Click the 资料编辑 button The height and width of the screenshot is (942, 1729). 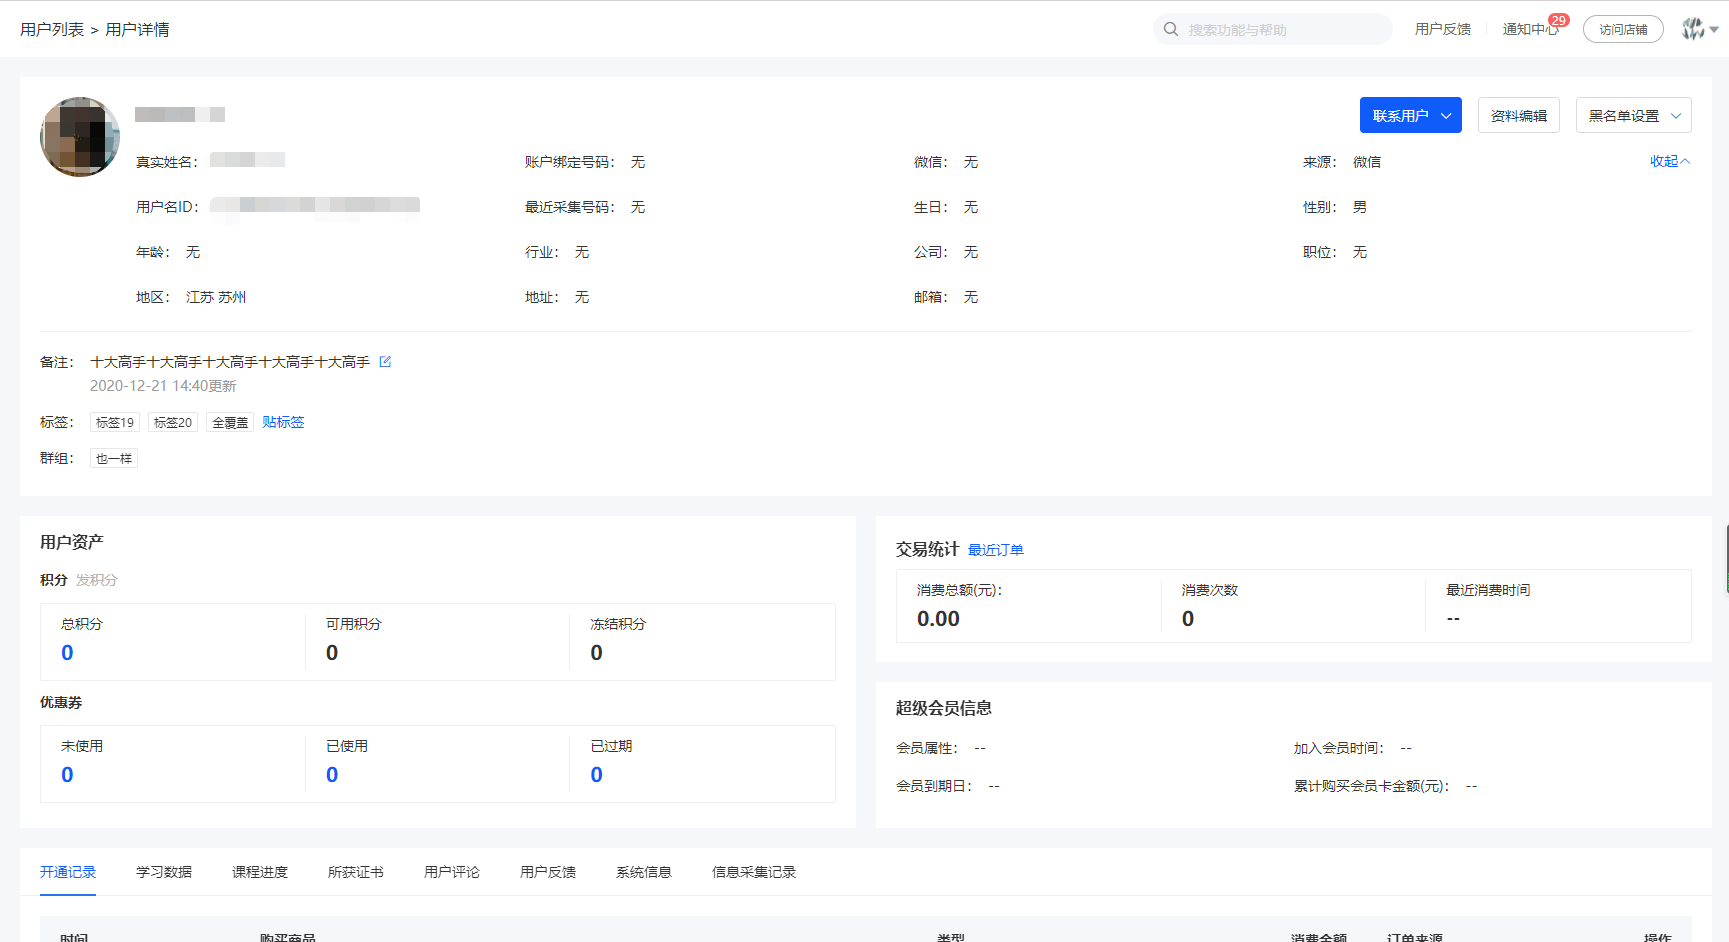coord(1518,115)
